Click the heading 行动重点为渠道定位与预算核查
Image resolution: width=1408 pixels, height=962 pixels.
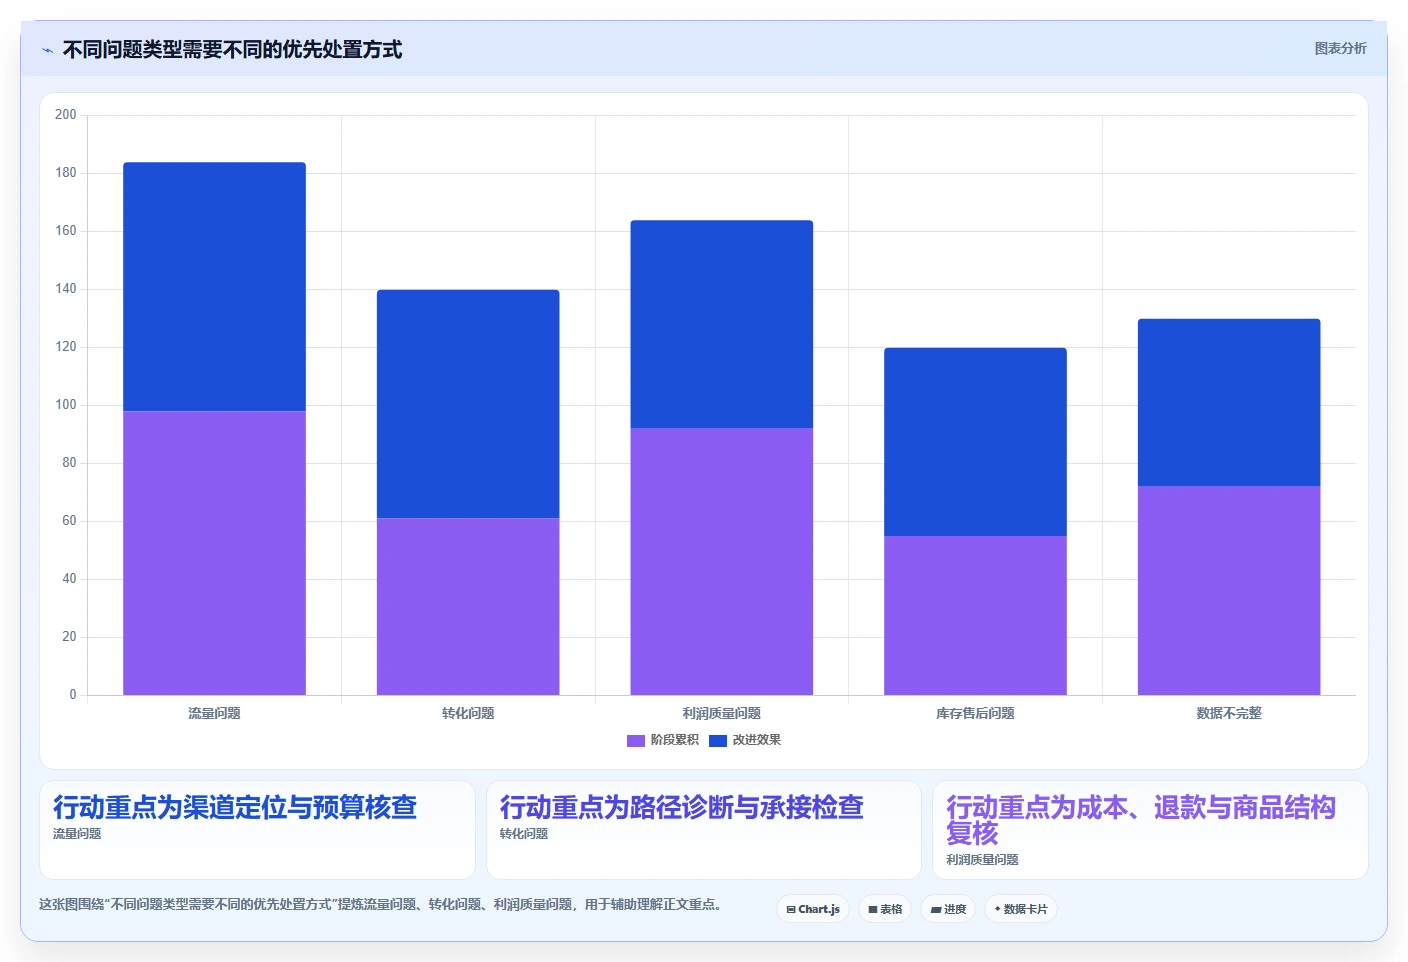[235, 807]
